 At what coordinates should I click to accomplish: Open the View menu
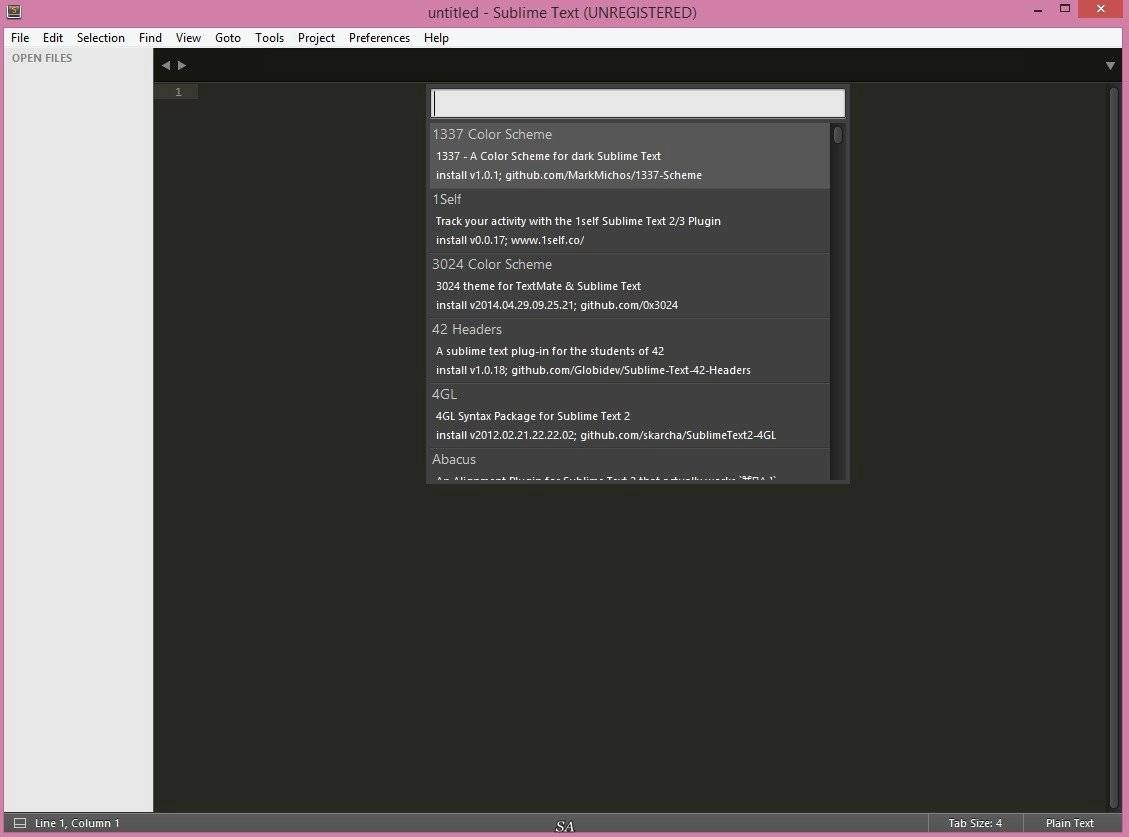click(x=189, y=37)
